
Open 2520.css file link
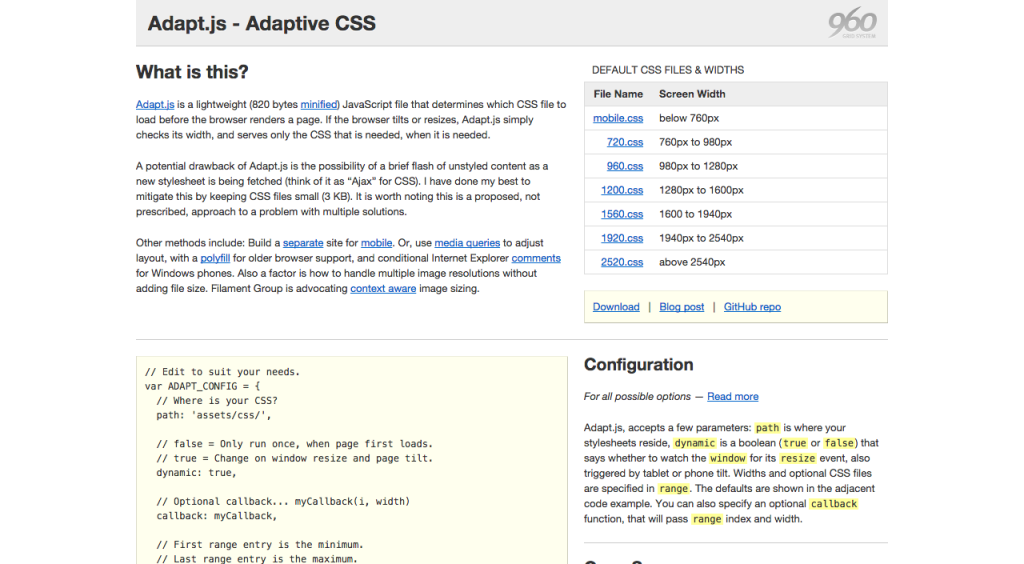click(x=622, y=262)
